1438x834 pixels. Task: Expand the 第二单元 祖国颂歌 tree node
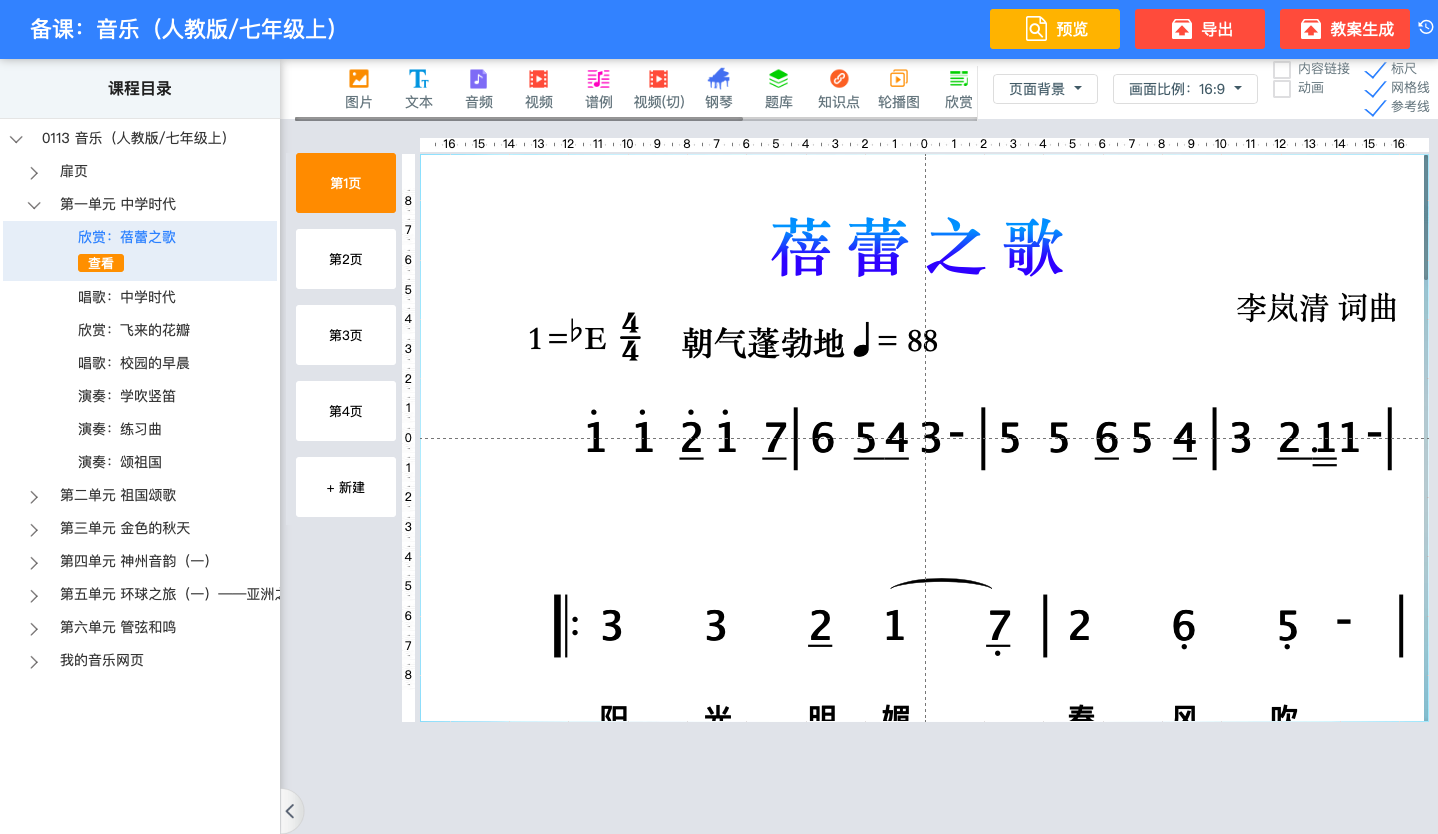coord(34,496)
